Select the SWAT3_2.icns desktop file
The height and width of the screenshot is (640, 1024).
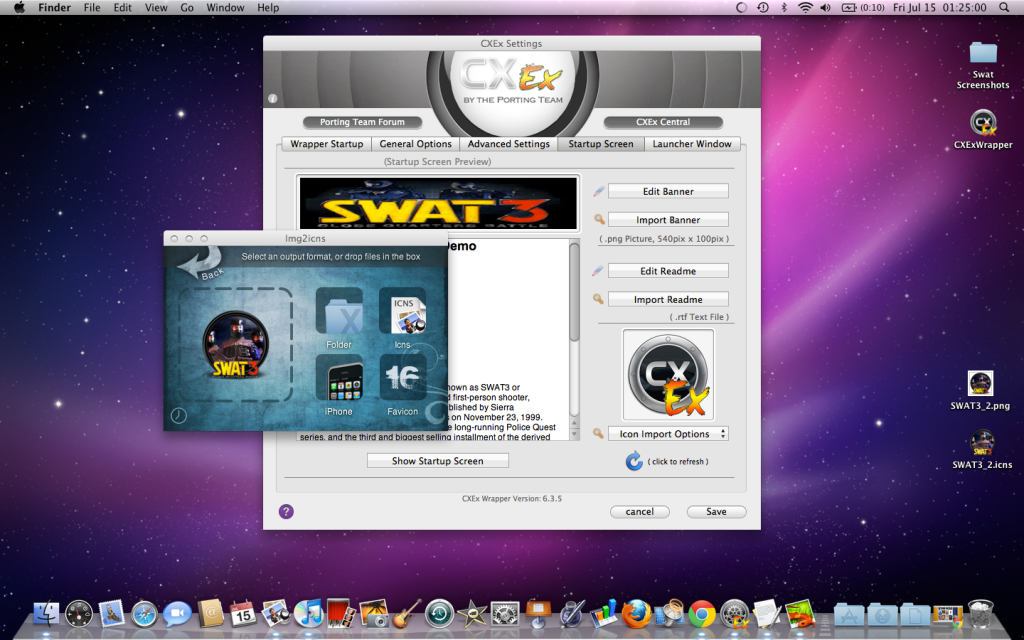pos(982,449)
